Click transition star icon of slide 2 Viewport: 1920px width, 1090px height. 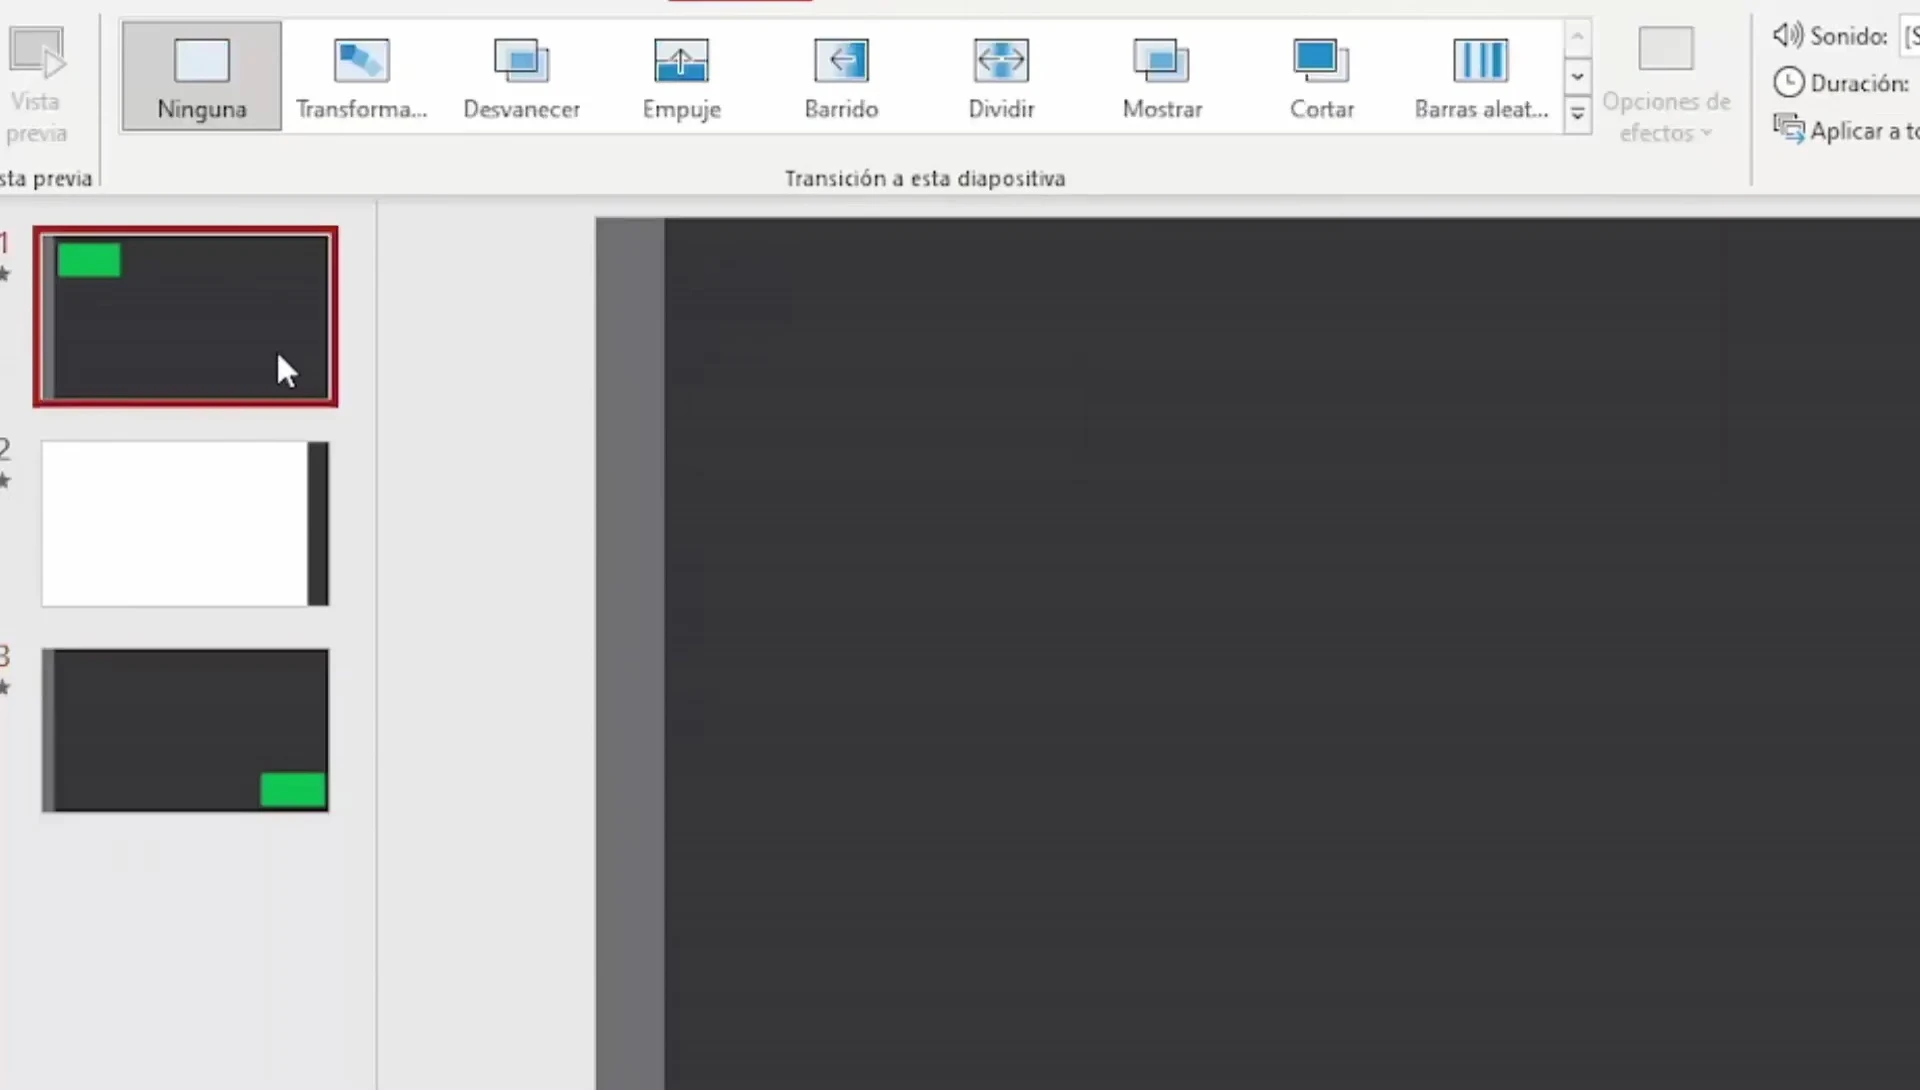pyautogui.click(x=5, y=481)
